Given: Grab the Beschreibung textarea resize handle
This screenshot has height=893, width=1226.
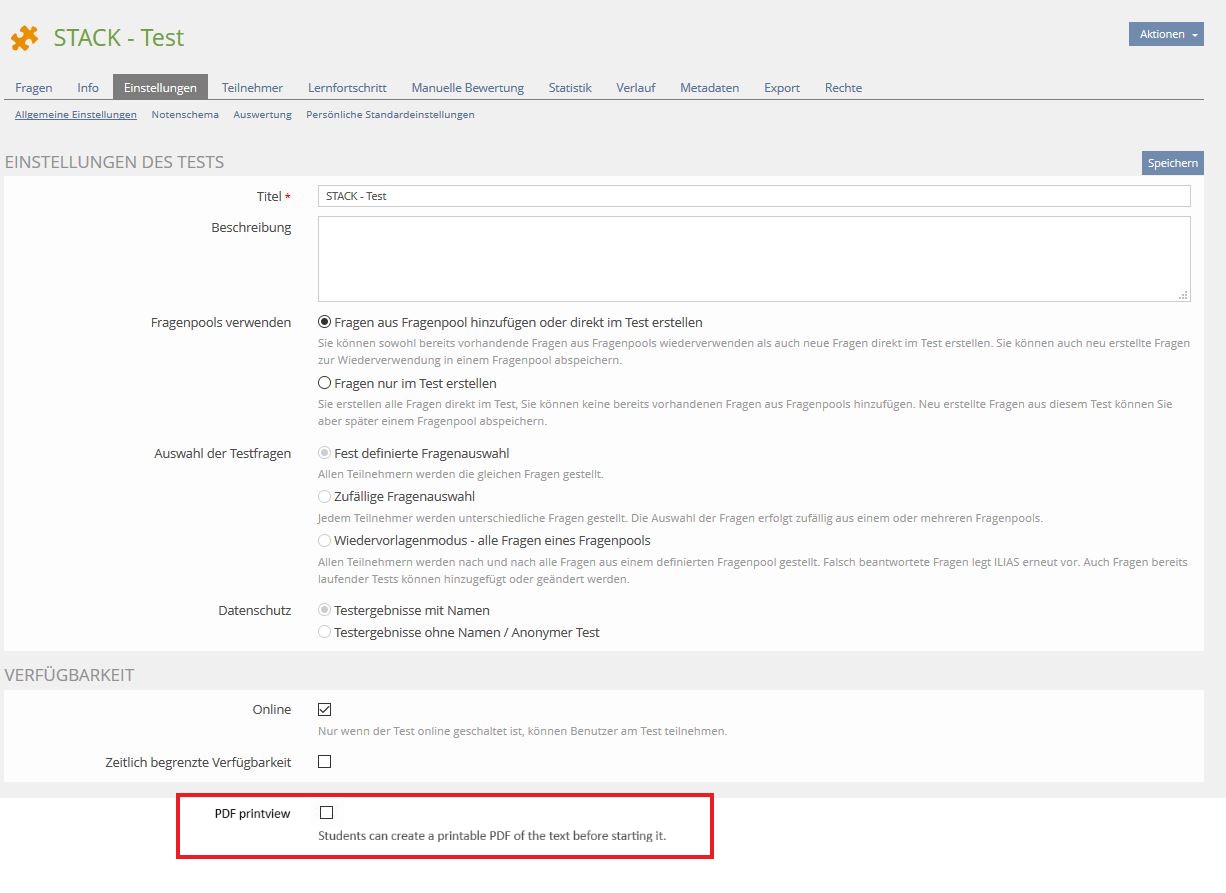Looking at the screenshot, I should (x=1184, y=295).
